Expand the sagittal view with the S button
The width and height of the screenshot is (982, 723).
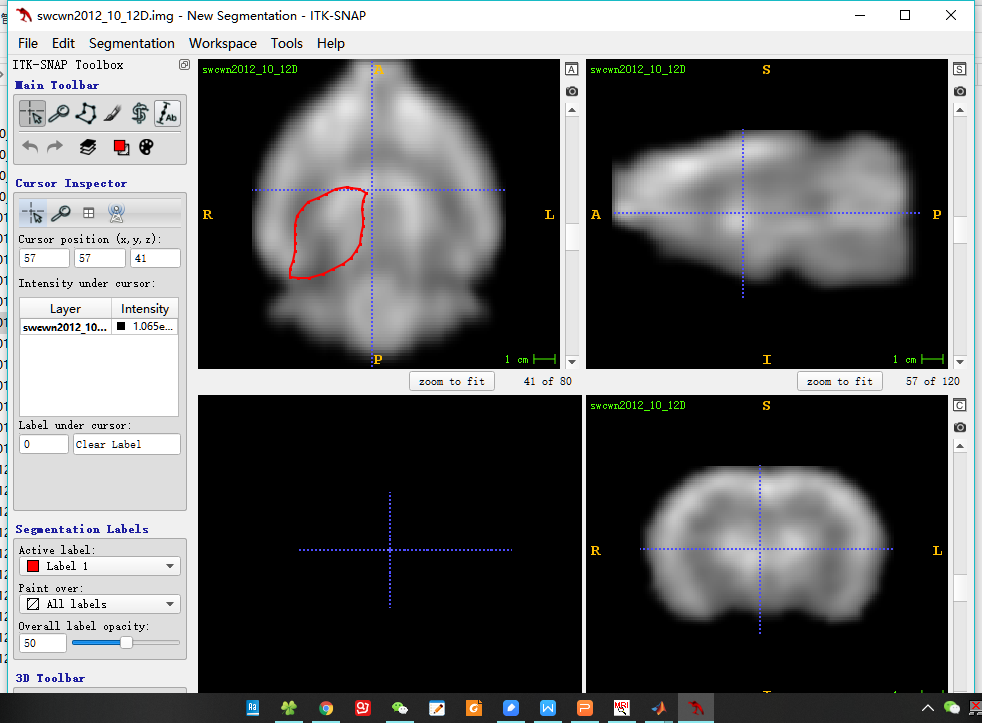959,69
